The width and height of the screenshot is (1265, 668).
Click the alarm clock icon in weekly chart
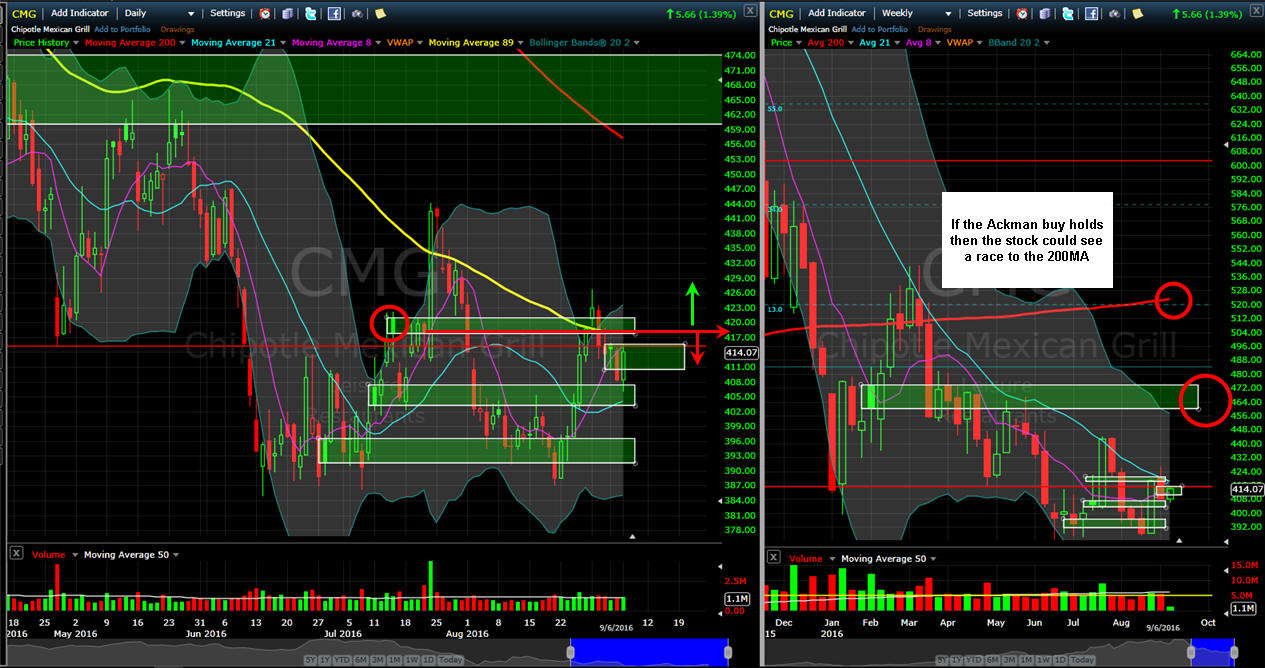[1022, 14]
